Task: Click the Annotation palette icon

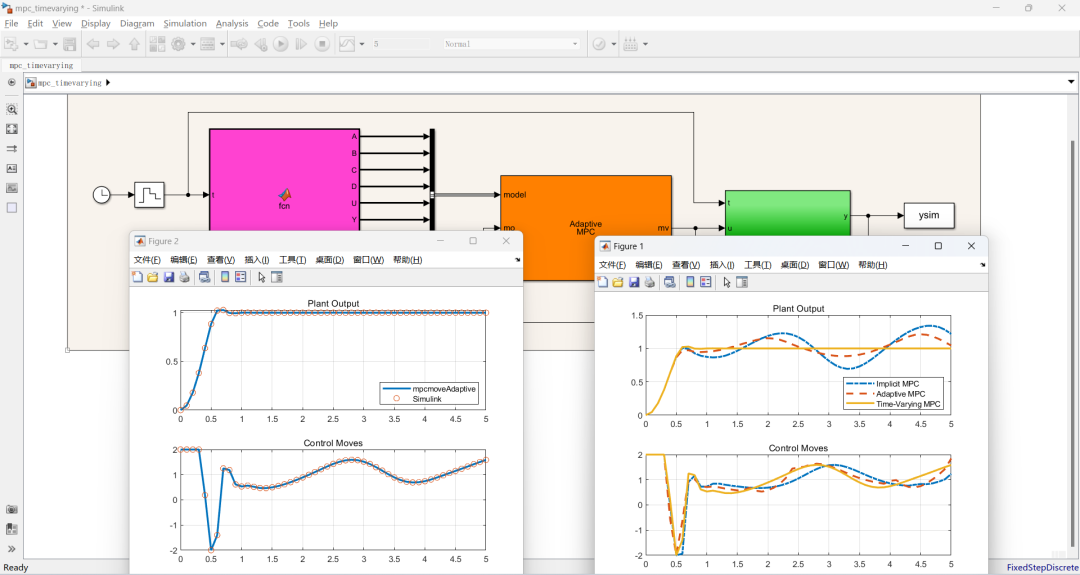Action: pyautogui.click(x=12, y=168)
